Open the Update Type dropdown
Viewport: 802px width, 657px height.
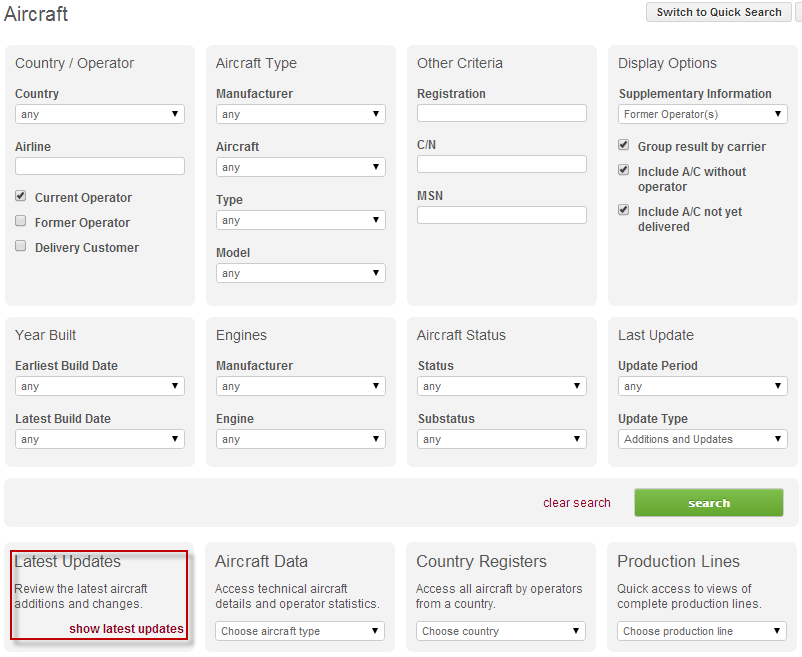703,439
